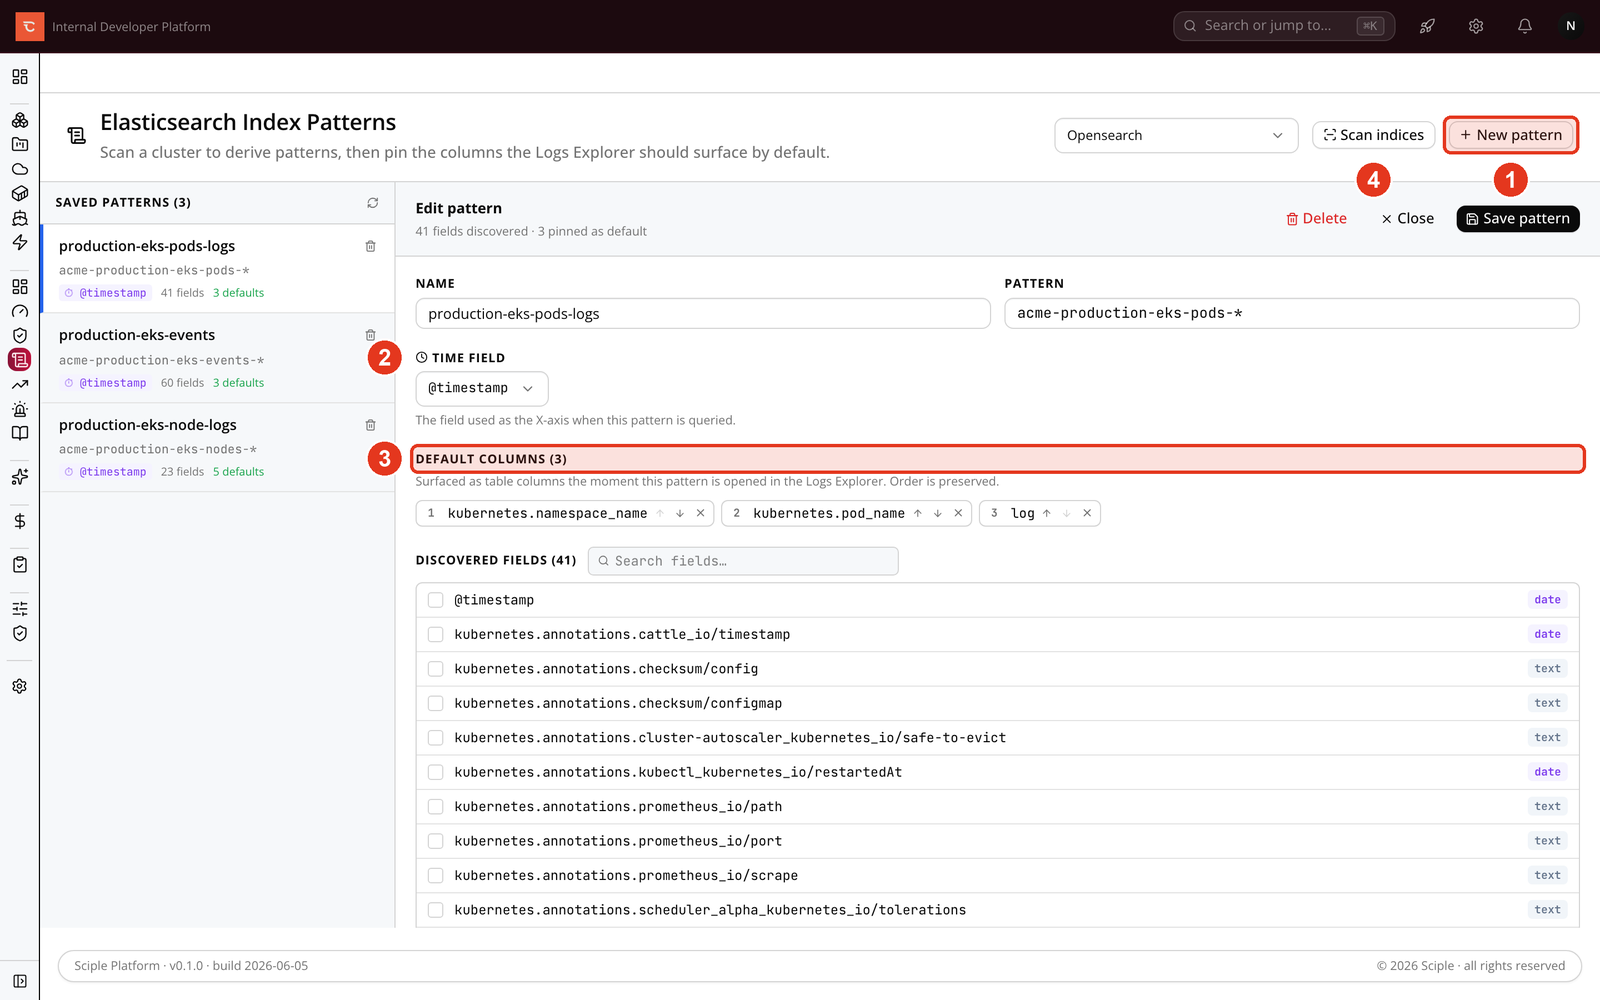Click the Pattern input with acme-production-eks-pods-*
Image resolution: width=1600 pixels, height=1000 pixels.
point(1292,313)
